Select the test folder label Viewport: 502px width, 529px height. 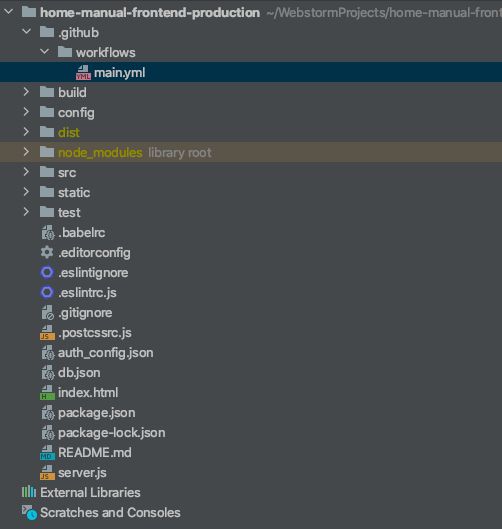[x=69, y=213]
